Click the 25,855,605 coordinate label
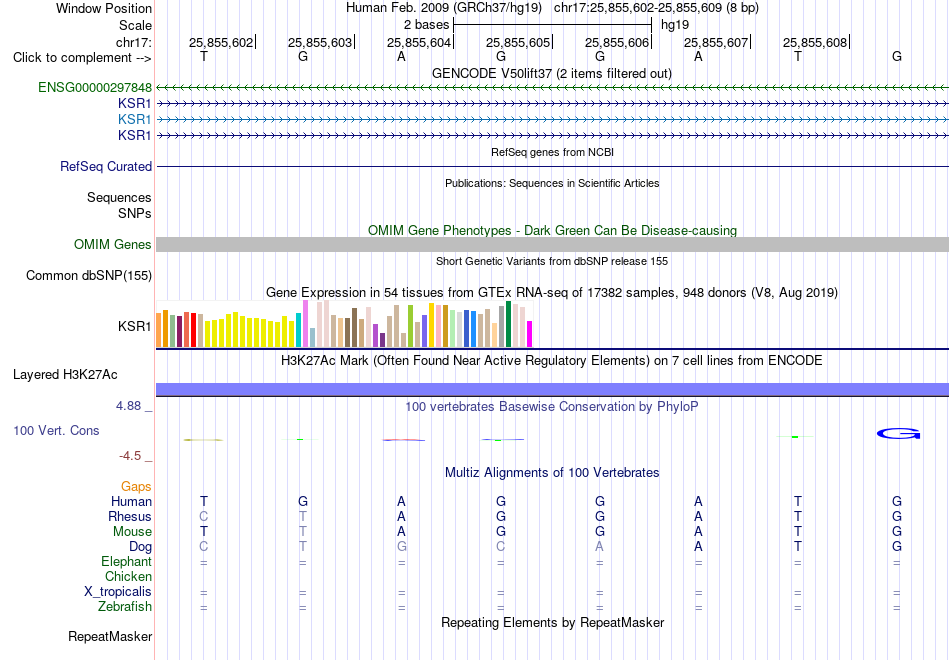This screenshot has width=950, height=660. click(x=517, y=43)
